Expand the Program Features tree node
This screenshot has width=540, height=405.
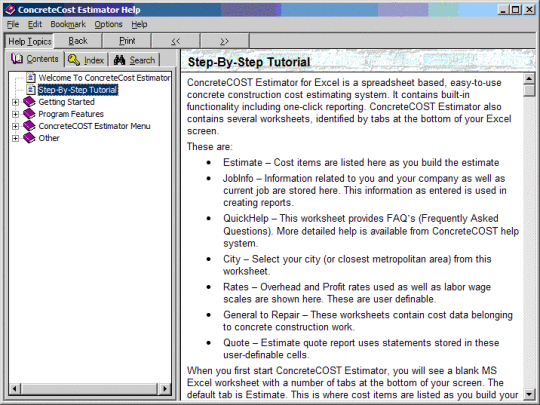point(15,114)
